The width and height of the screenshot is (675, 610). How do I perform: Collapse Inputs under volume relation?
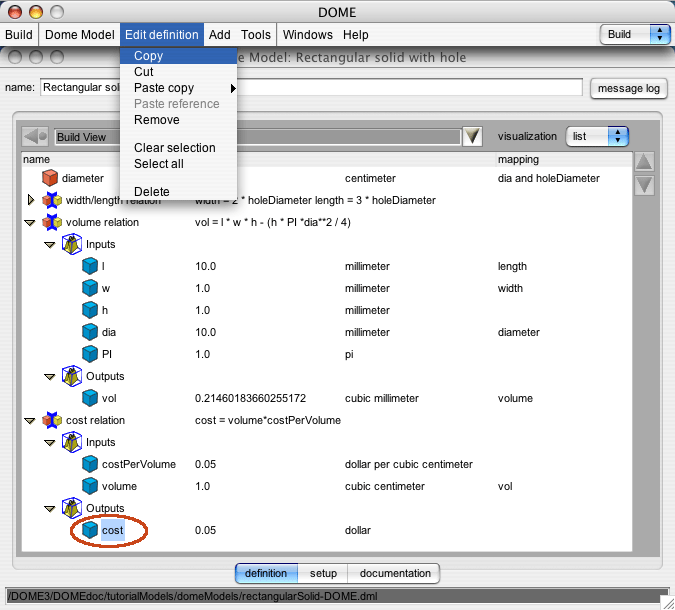click(50, 245)
